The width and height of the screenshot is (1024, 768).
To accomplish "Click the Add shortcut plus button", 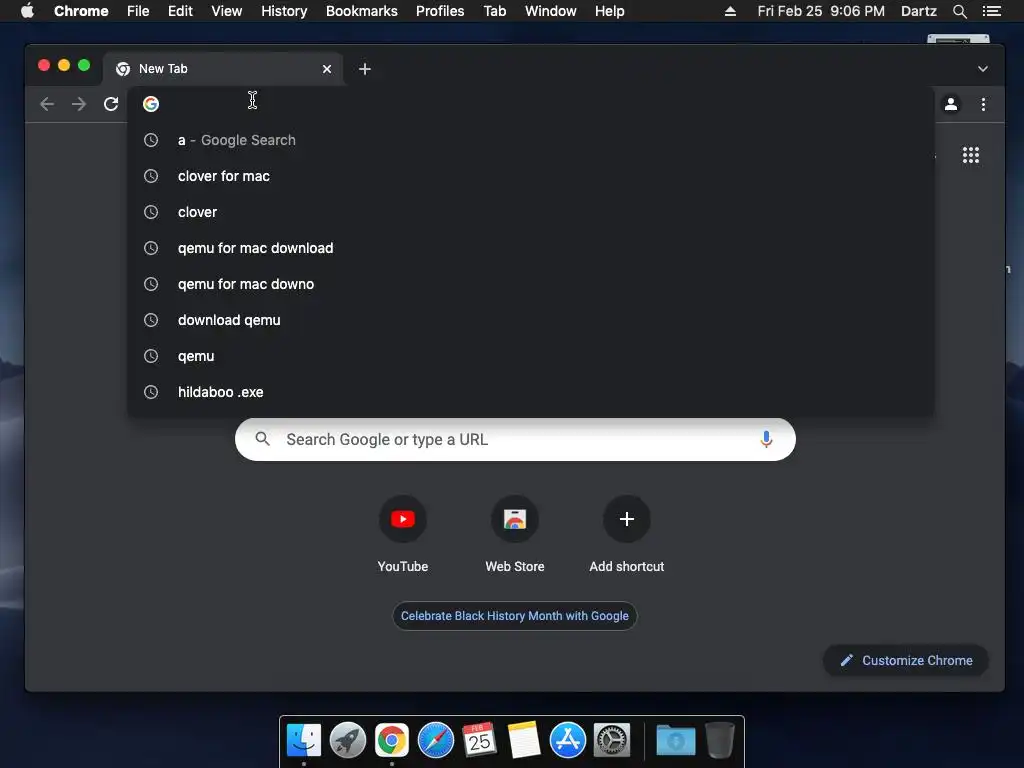I will coord(627,519).
